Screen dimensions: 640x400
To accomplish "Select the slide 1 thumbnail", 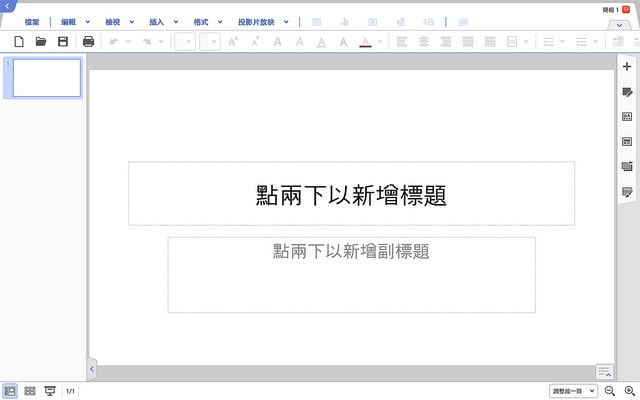I will pyautogui.click(x=47, y=78).
